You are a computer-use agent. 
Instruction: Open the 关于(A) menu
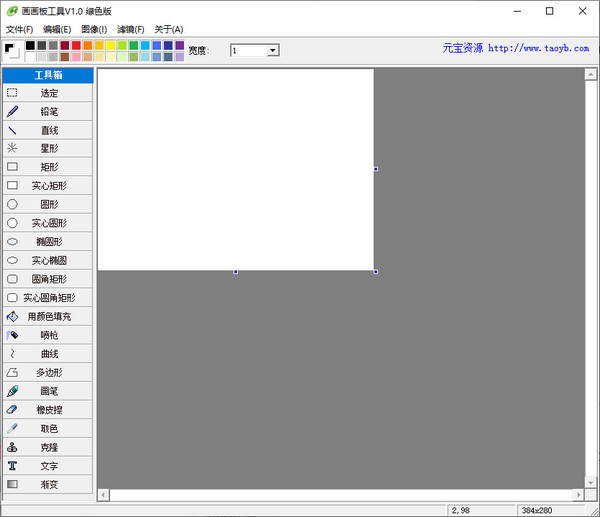click(169, 29)
